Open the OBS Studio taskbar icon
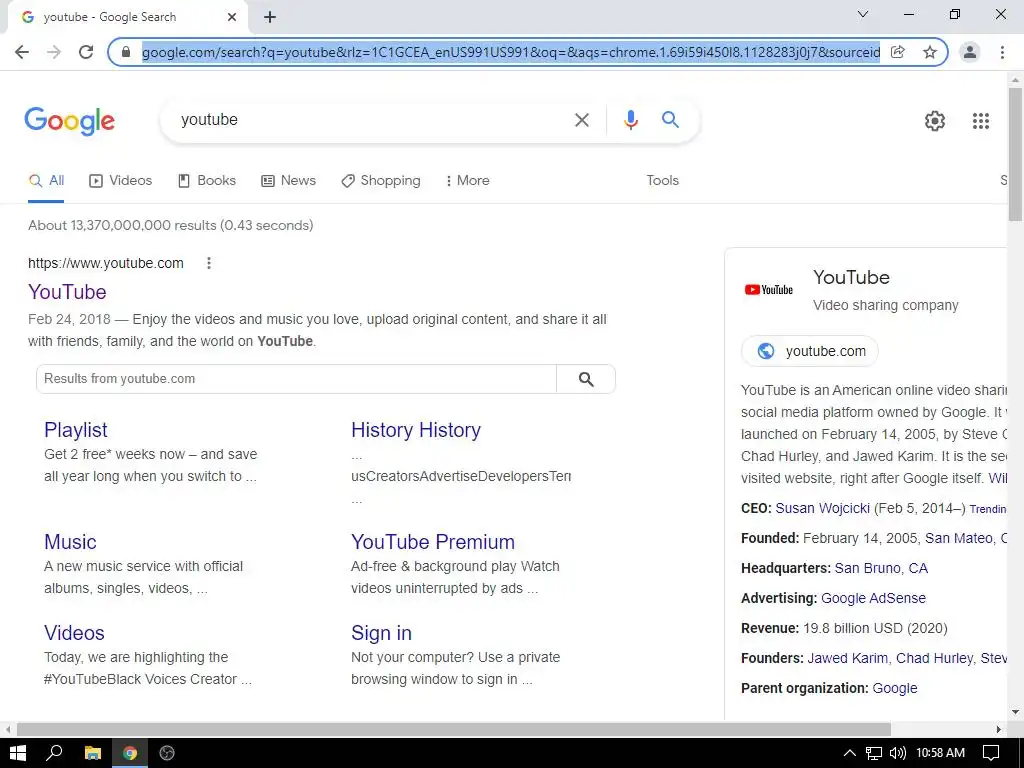 tap(167, 753)
